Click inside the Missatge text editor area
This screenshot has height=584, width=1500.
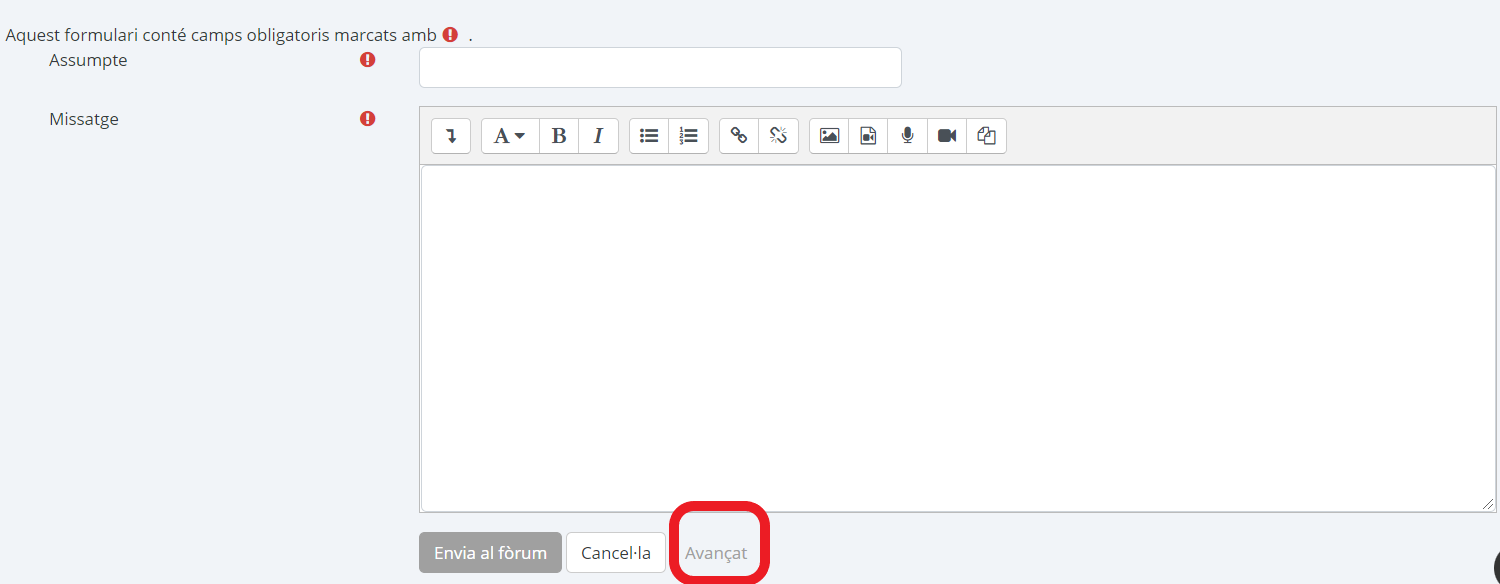tap(958, 338)
